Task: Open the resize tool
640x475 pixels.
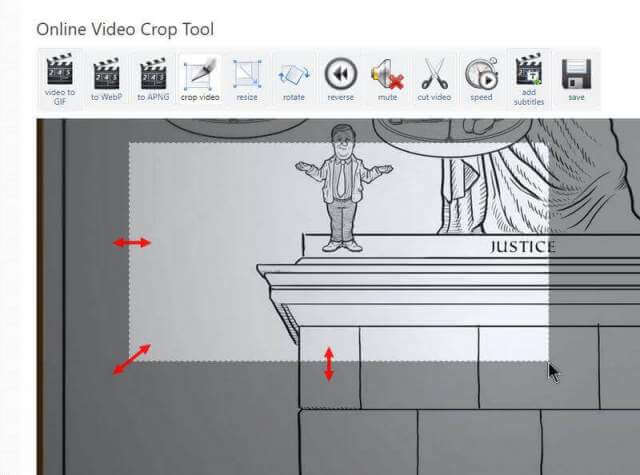Action: tap(247, 79)
